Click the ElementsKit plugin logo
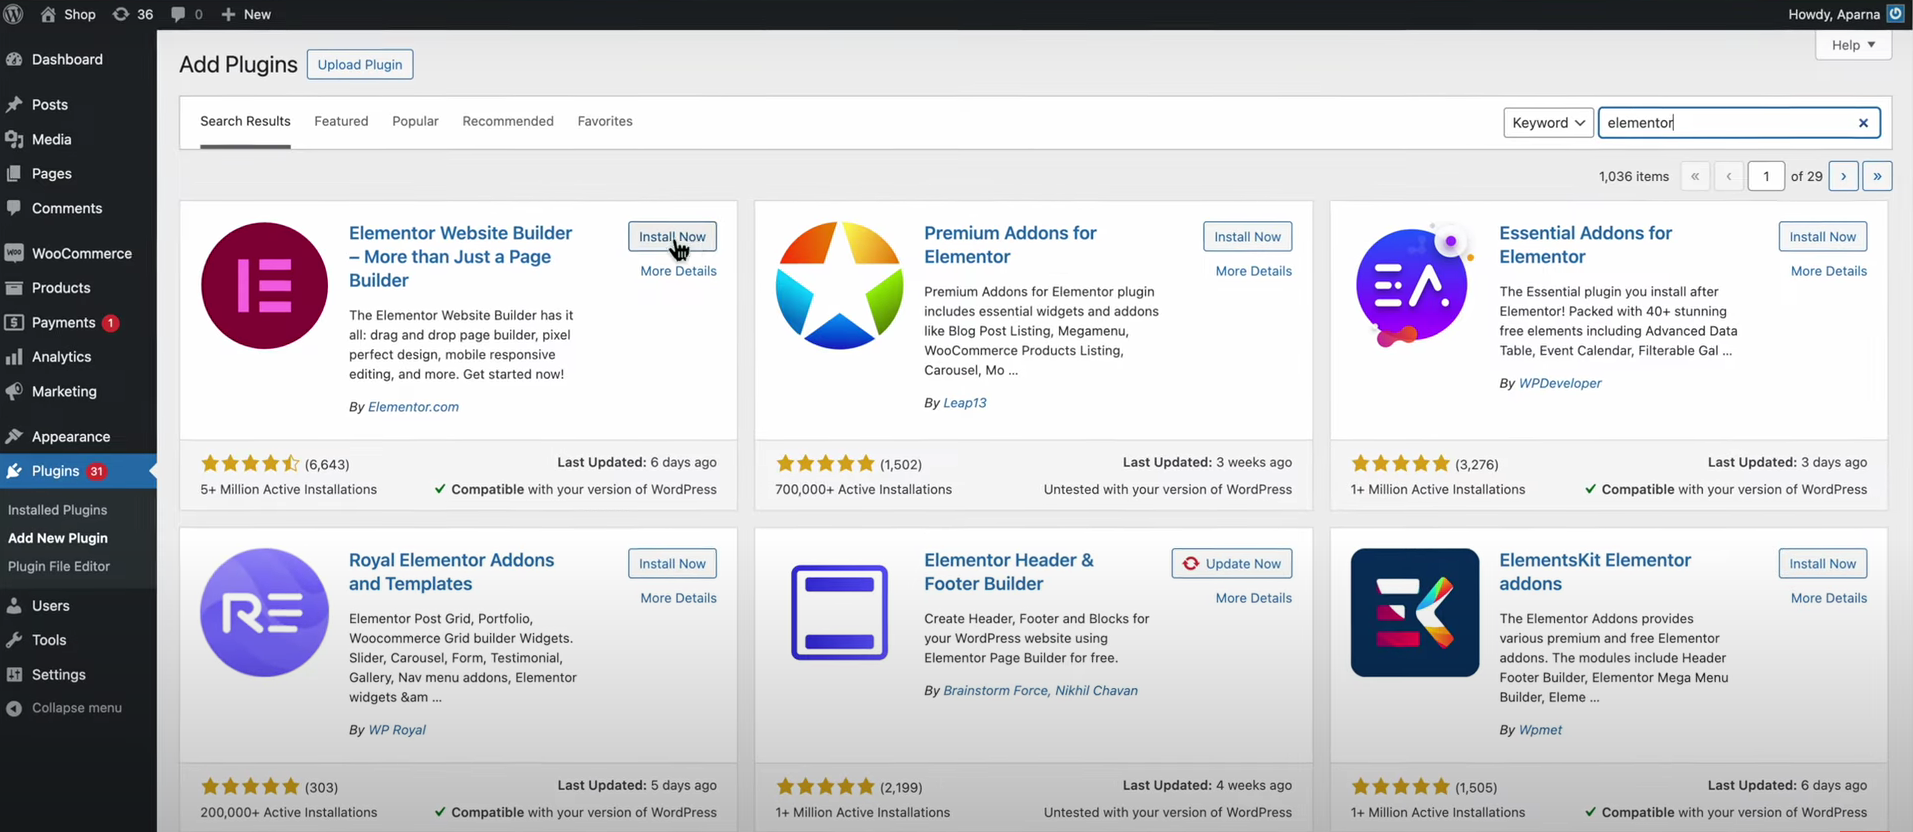The image size is (1913, 832). 1414,612
